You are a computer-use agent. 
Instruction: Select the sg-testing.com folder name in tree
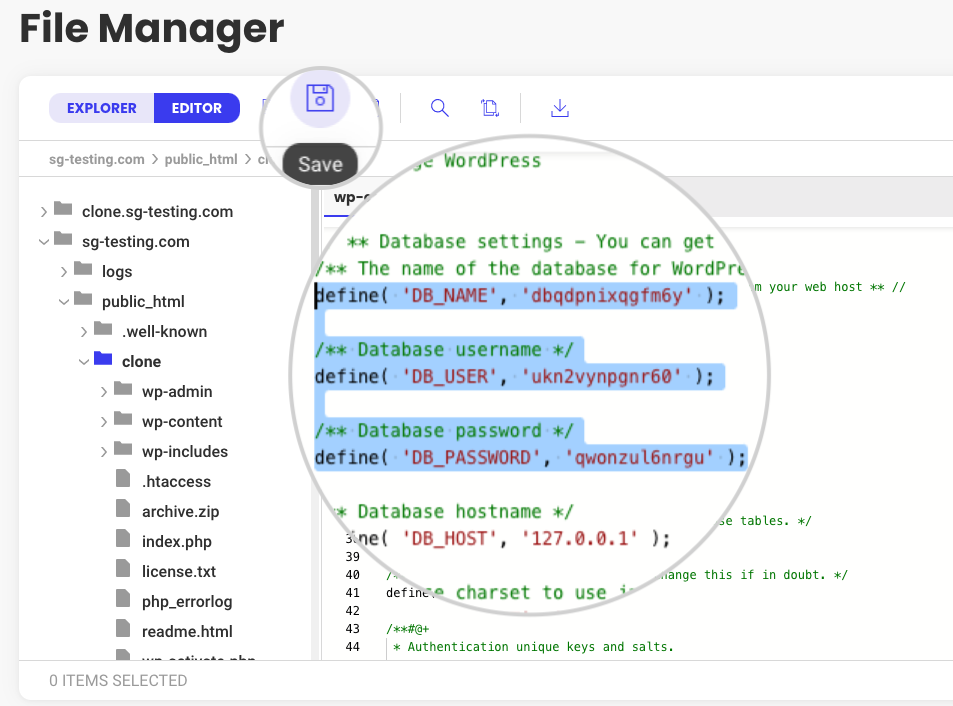pos(136,242)
